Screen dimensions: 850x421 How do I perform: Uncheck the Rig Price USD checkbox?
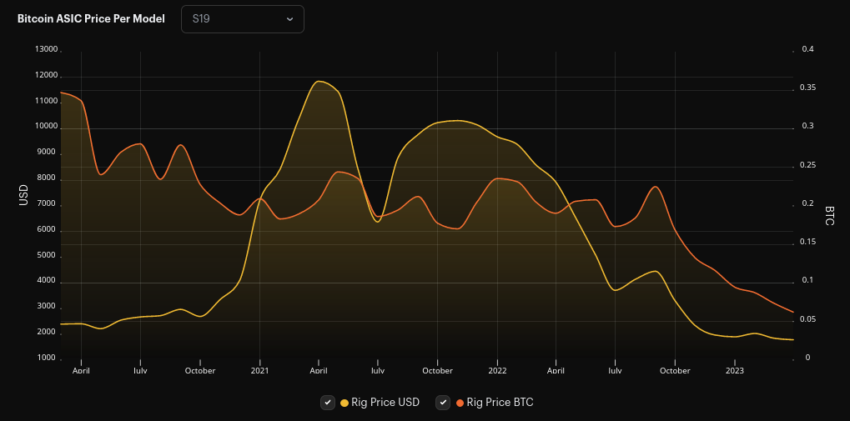coord(327,402)
